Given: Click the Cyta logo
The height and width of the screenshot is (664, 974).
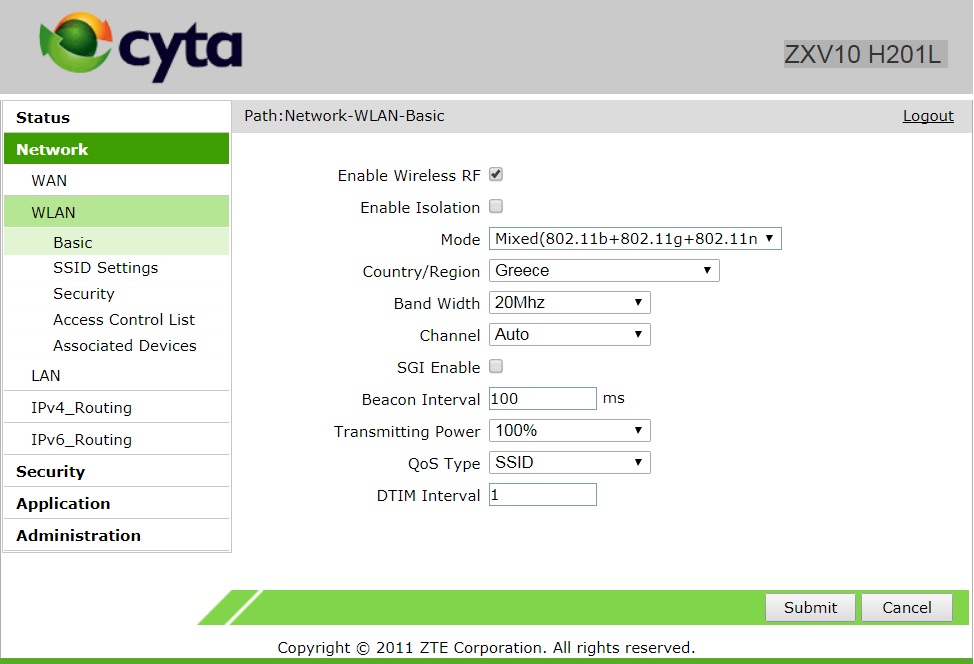Looking at the screenshot, I should pyautogui.click(x=140, y=47).
